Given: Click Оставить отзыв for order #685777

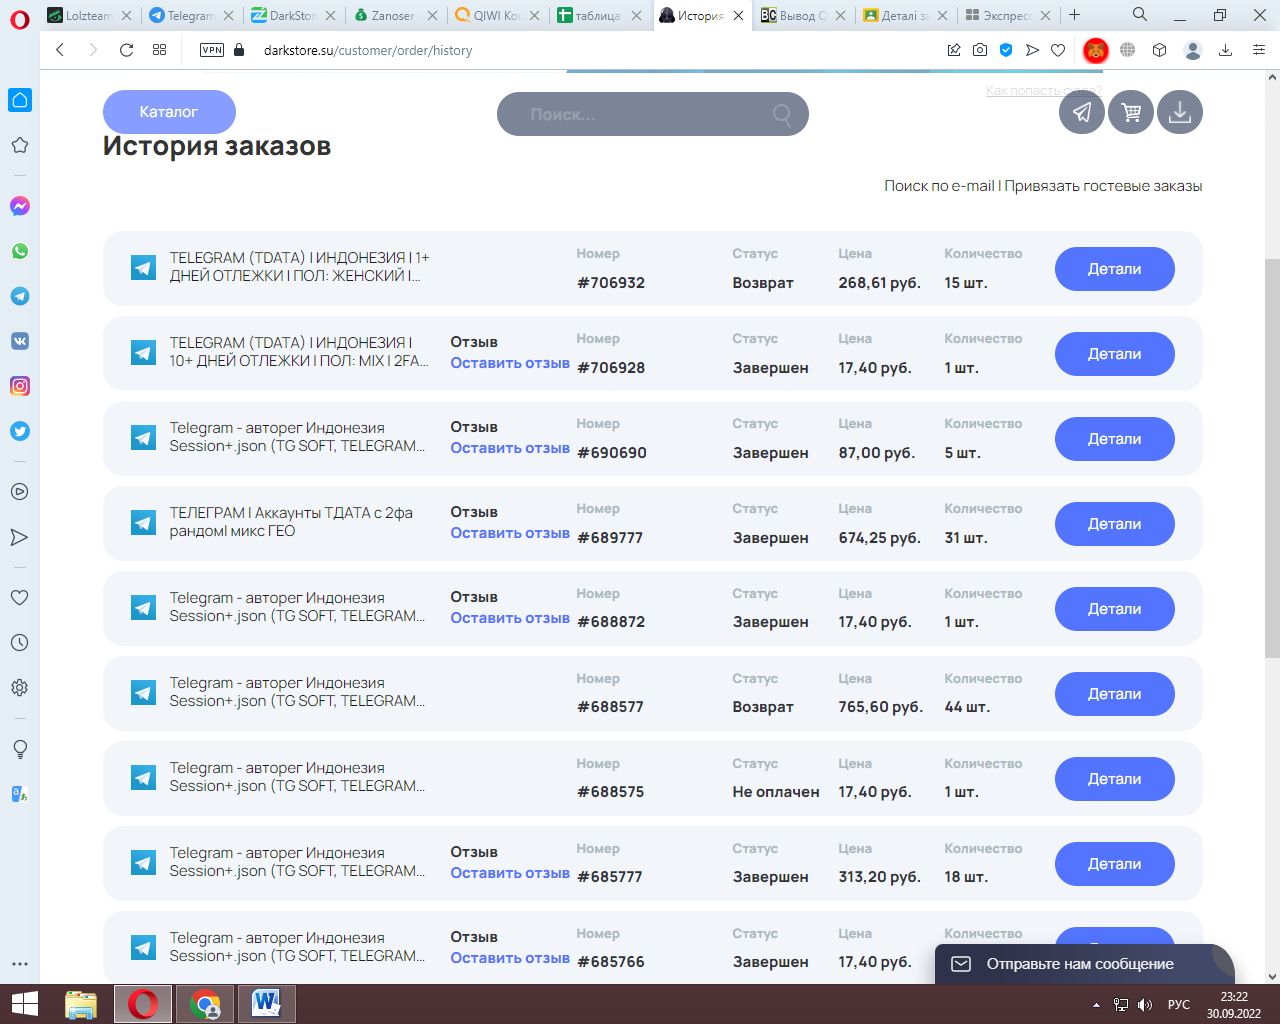Looking at the screenshot, I should point(510,873).
